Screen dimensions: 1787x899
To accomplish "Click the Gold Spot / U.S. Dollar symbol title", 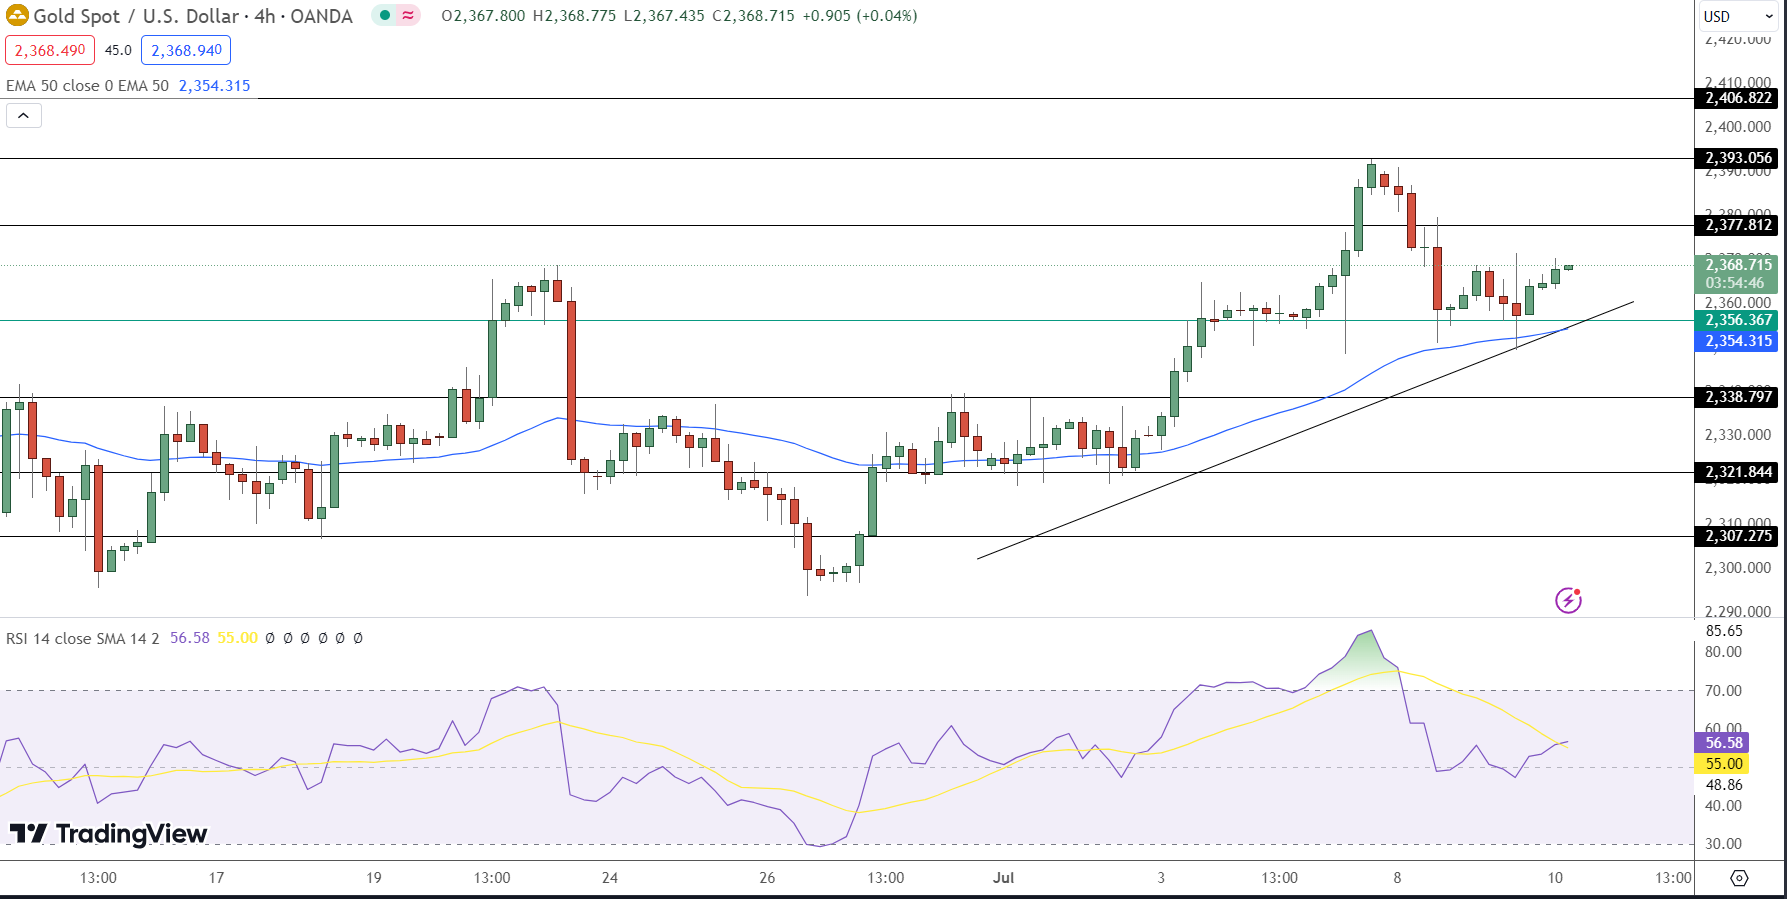I will tap(193, 16).
